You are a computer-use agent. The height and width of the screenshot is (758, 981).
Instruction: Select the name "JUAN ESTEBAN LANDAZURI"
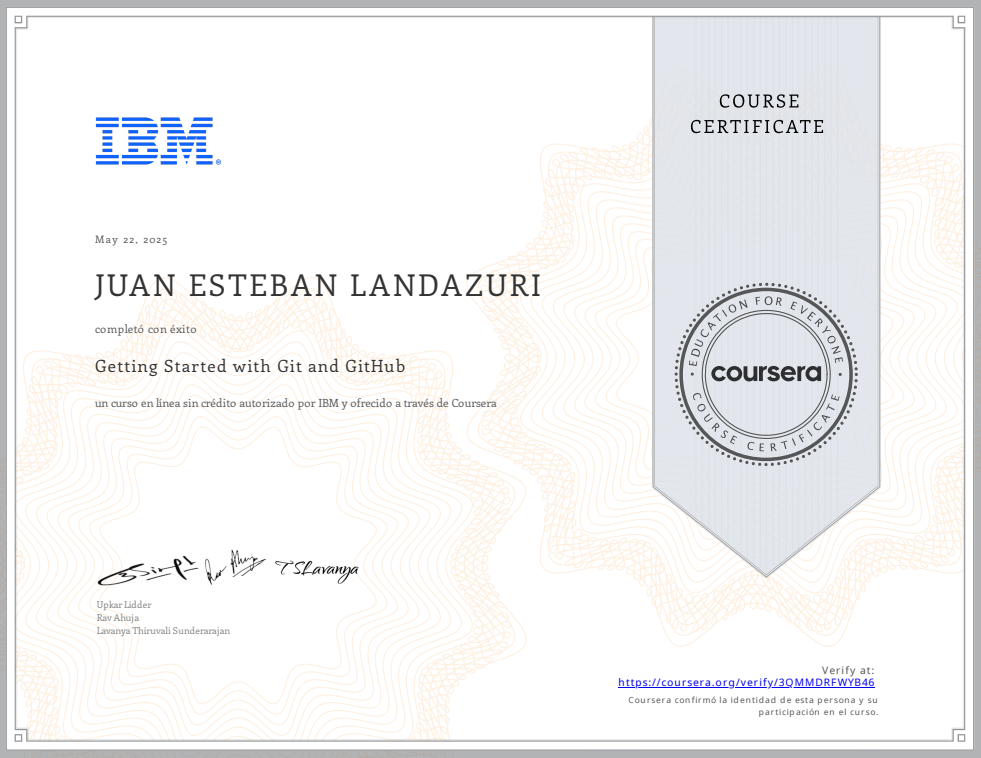click(x=317, y=286)
